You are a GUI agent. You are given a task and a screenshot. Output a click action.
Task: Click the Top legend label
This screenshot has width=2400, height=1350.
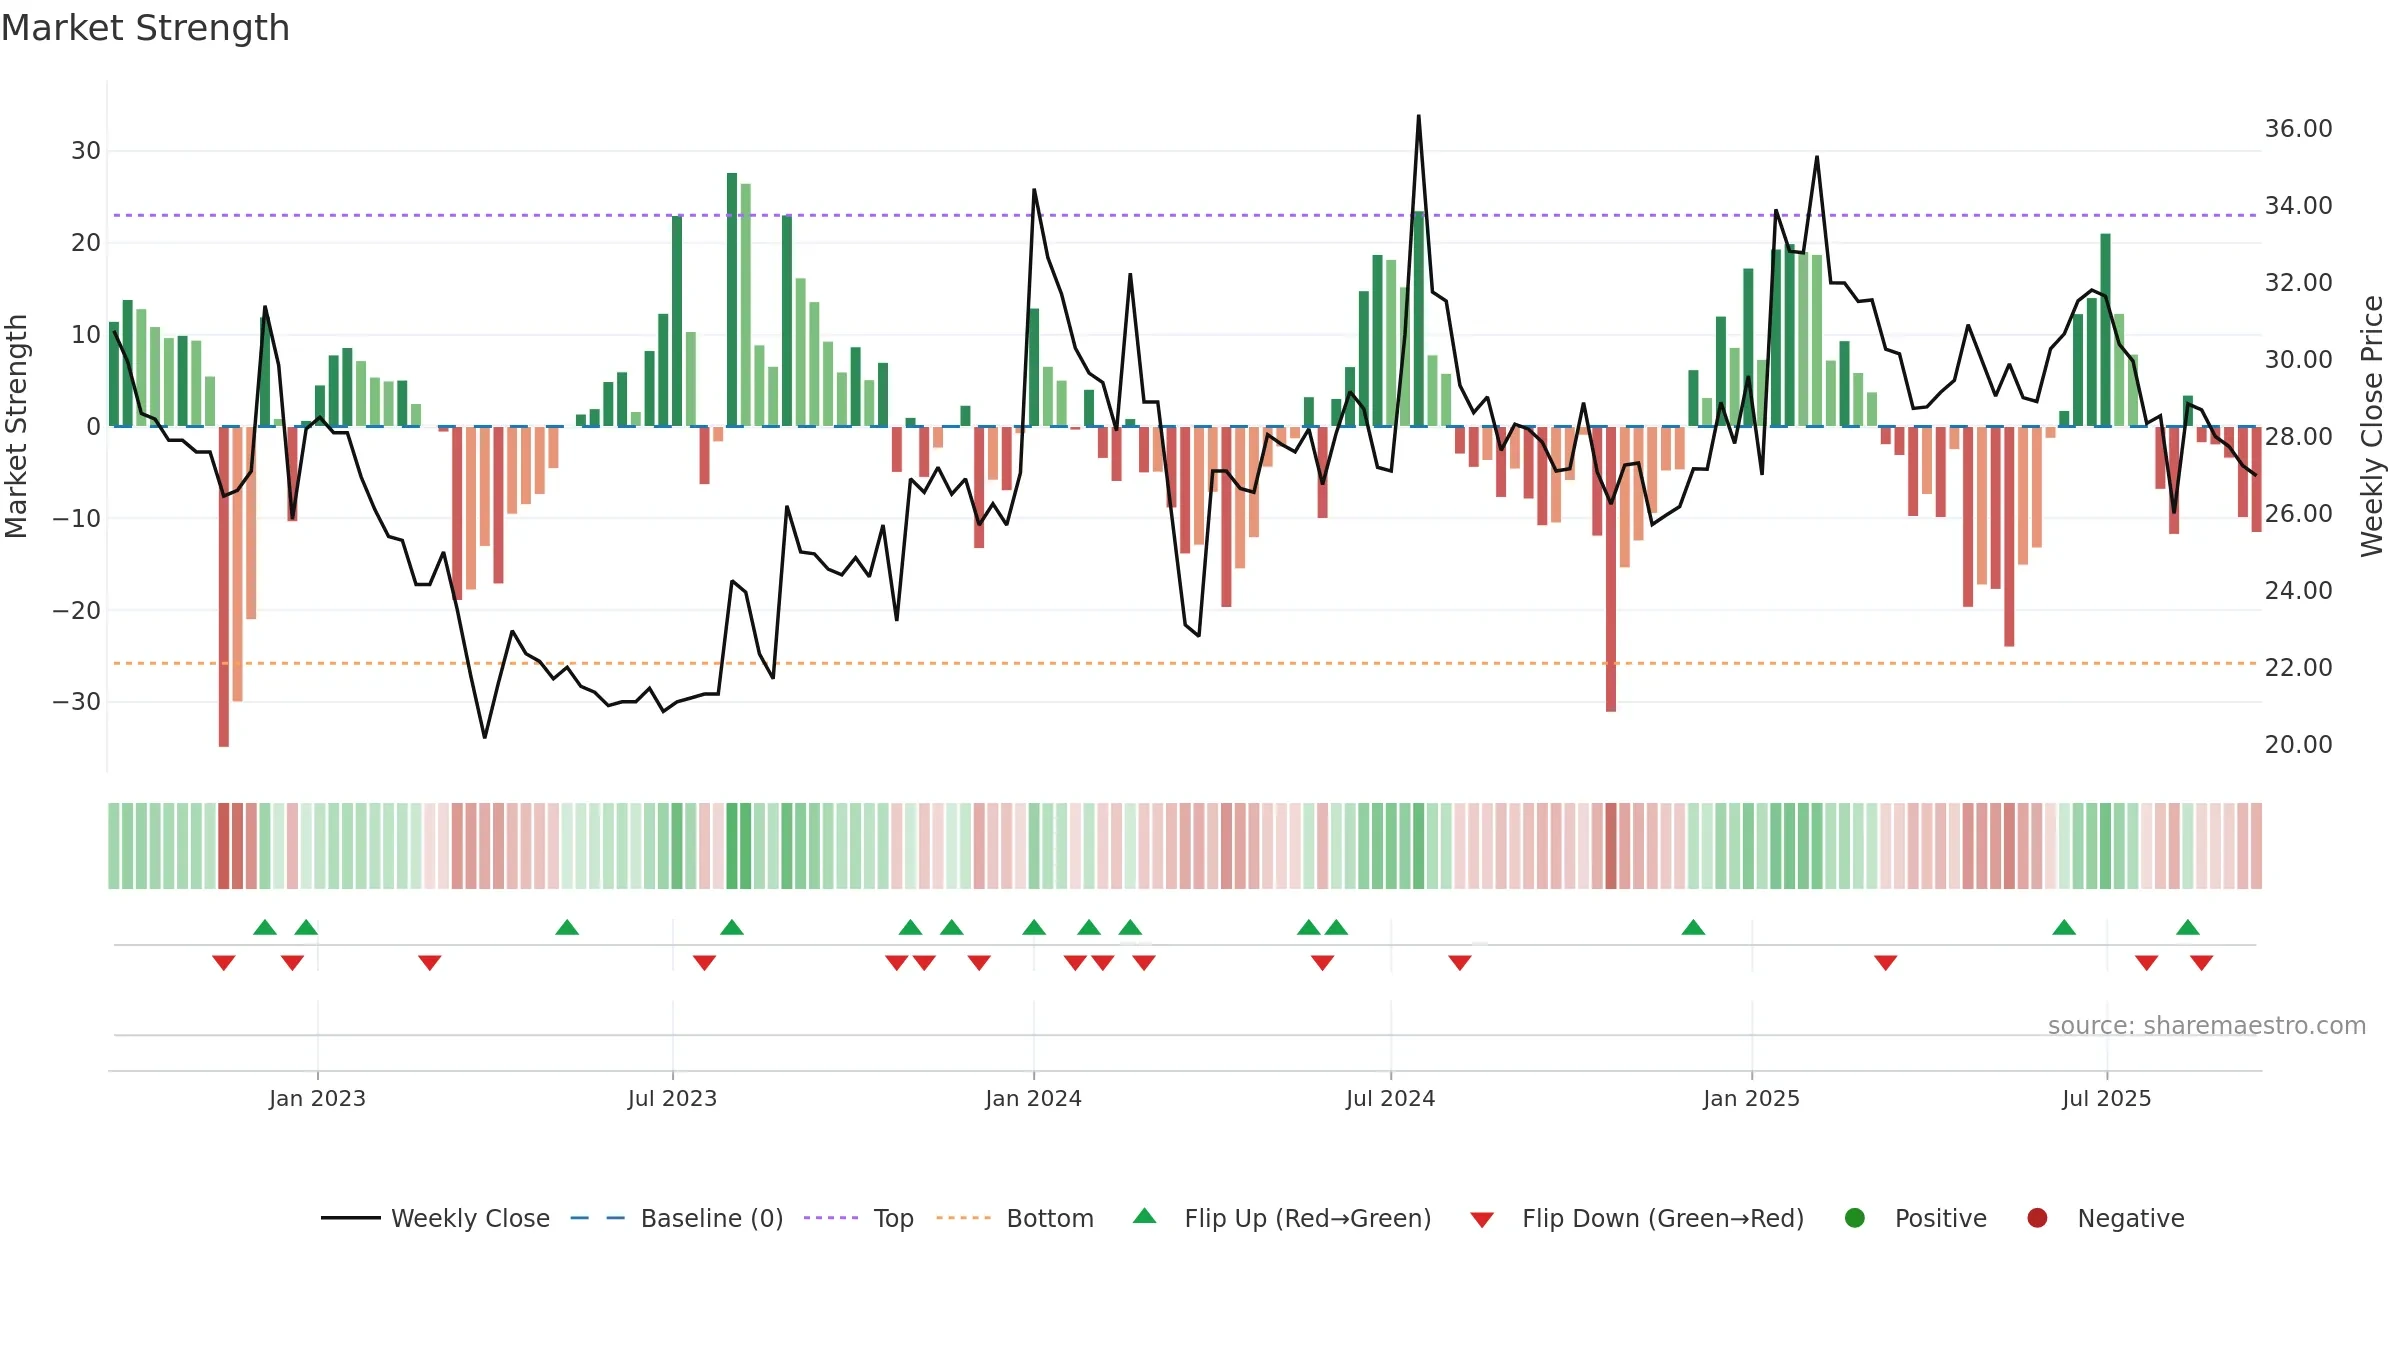[x=893, y=1218]
